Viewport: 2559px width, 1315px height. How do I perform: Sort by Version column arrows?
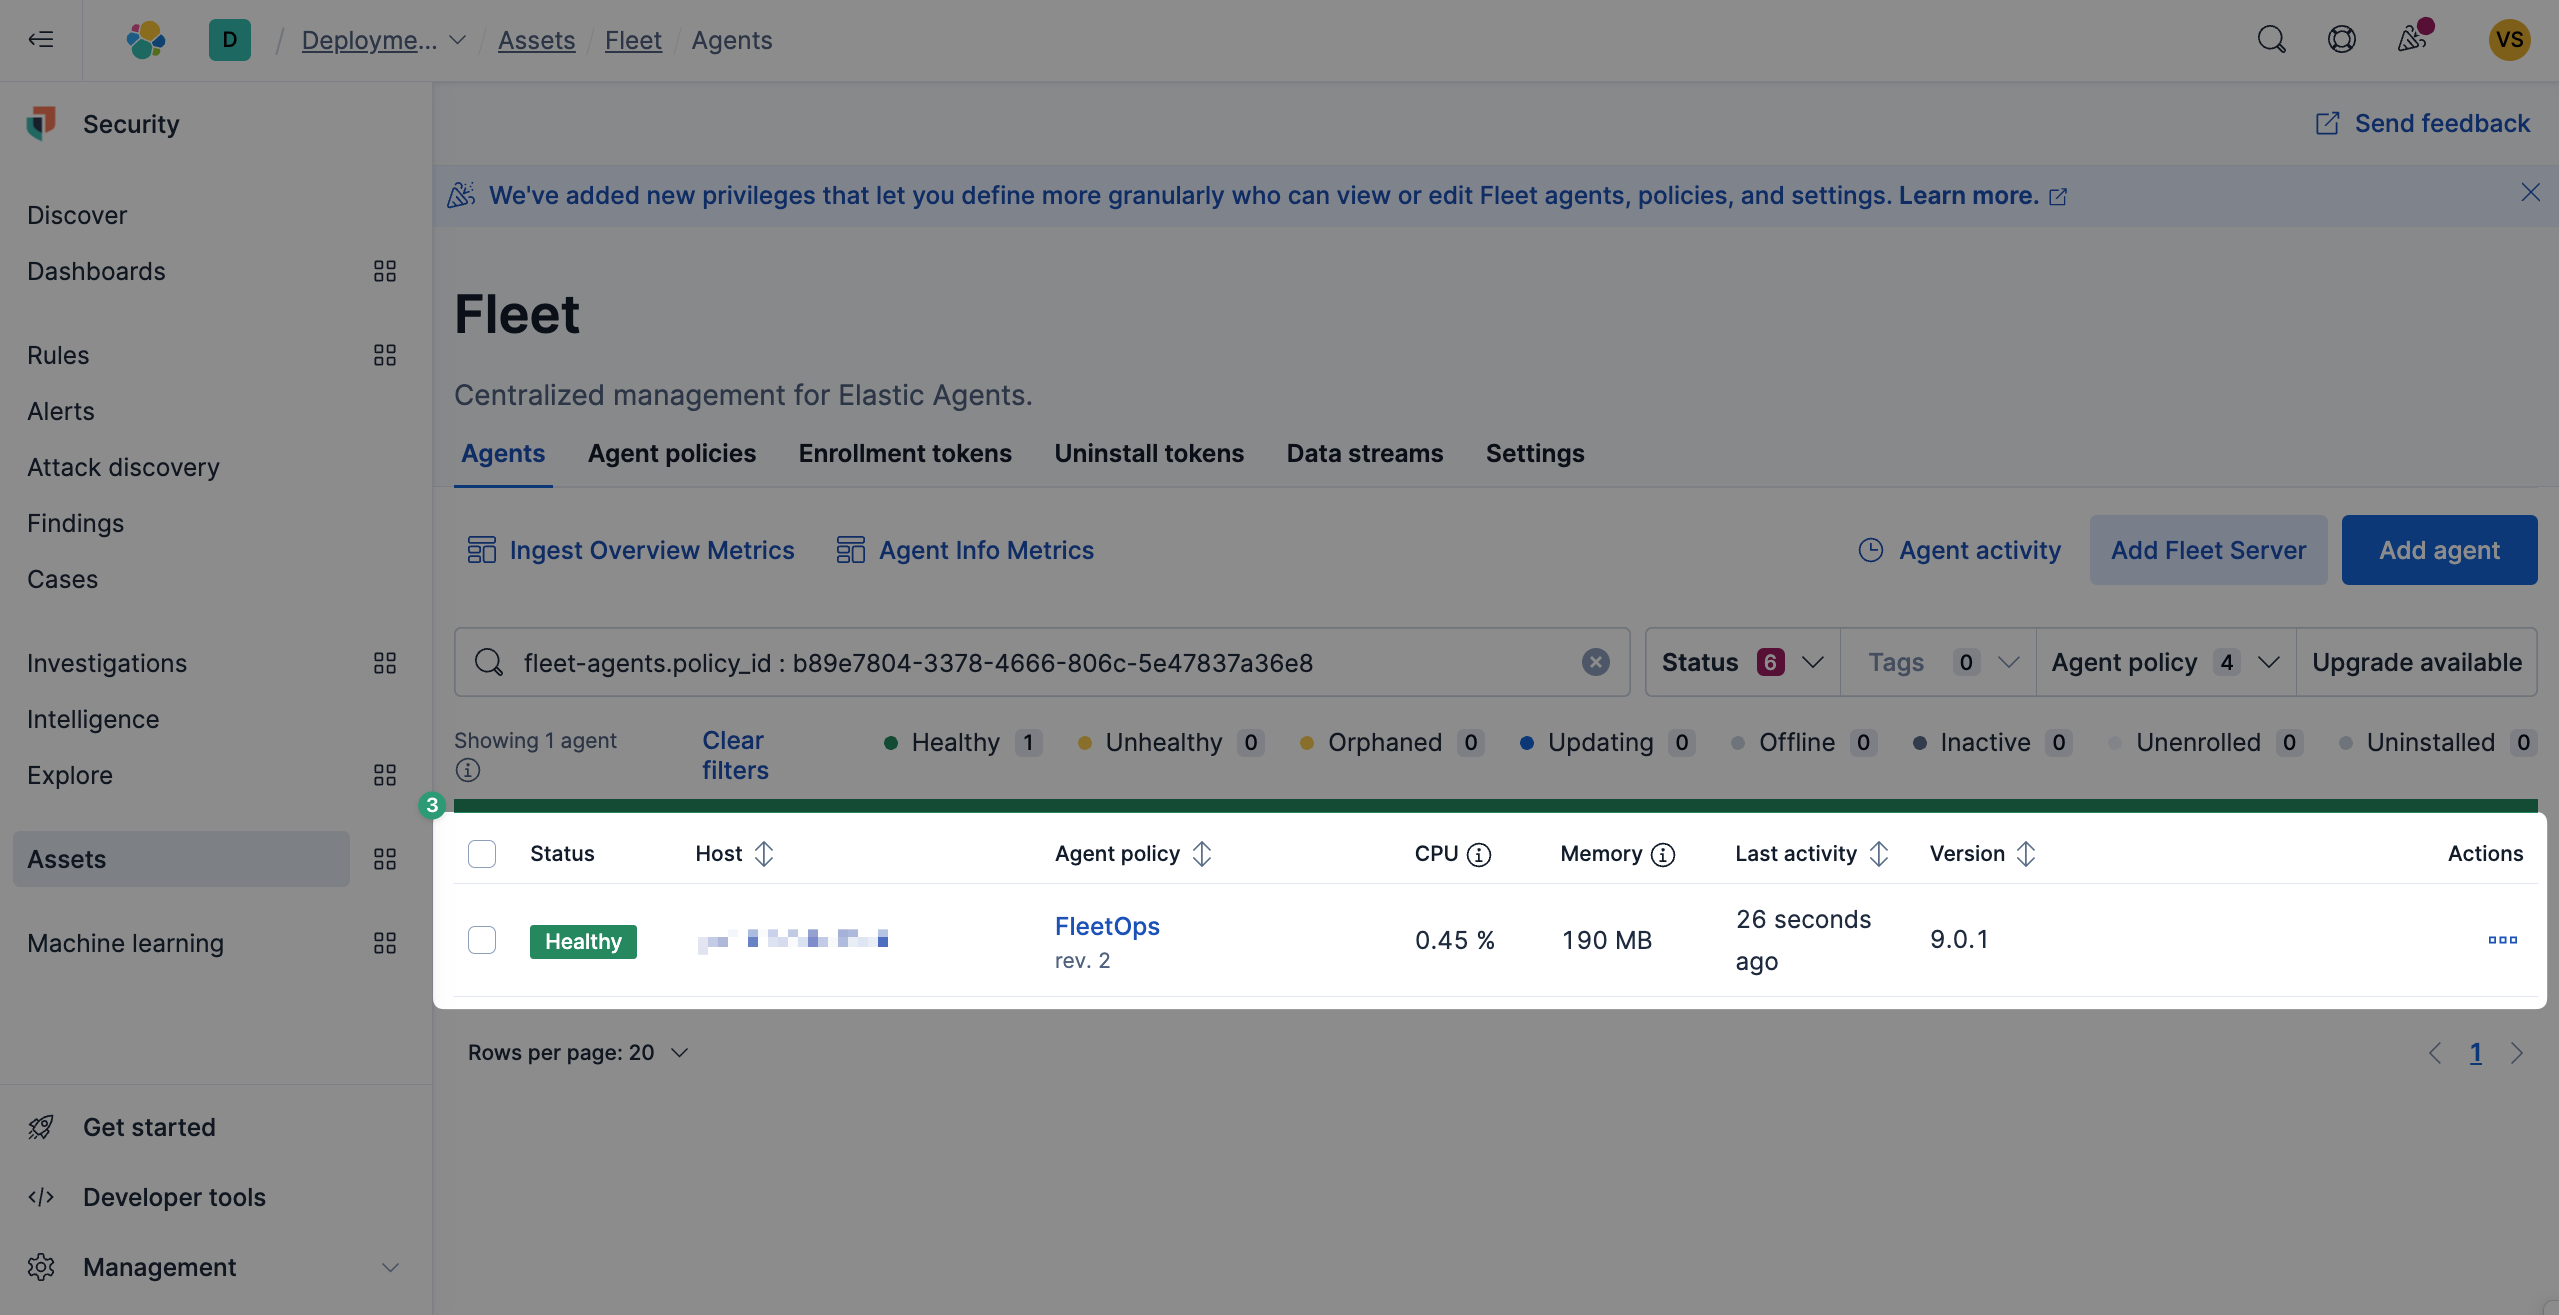point(2026,854)
